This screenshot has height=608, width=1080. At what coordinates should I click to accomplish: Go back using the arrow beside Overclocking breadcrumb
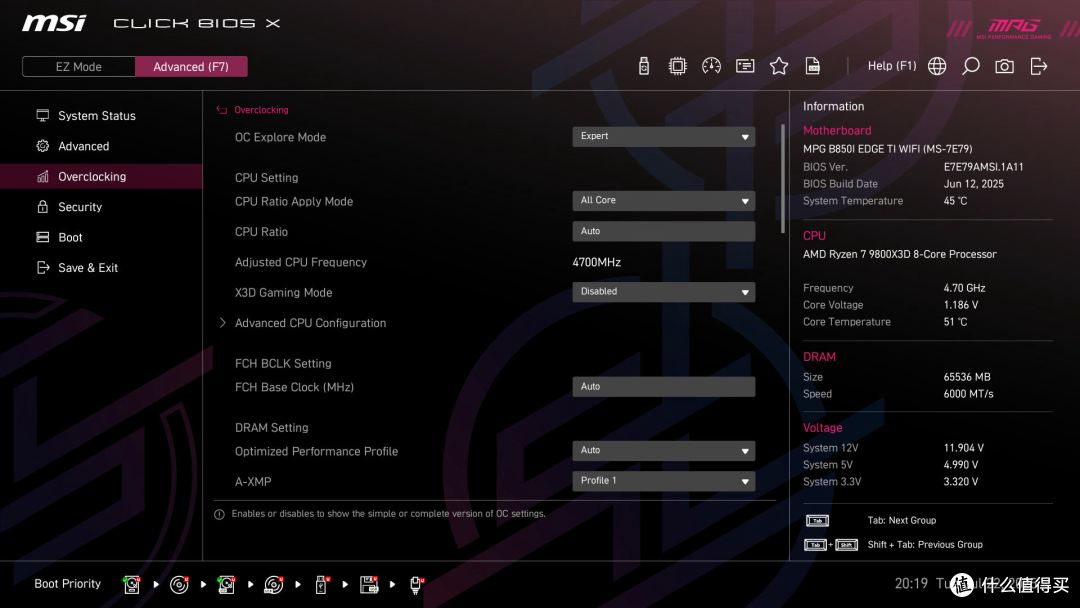tap(222, 110)
